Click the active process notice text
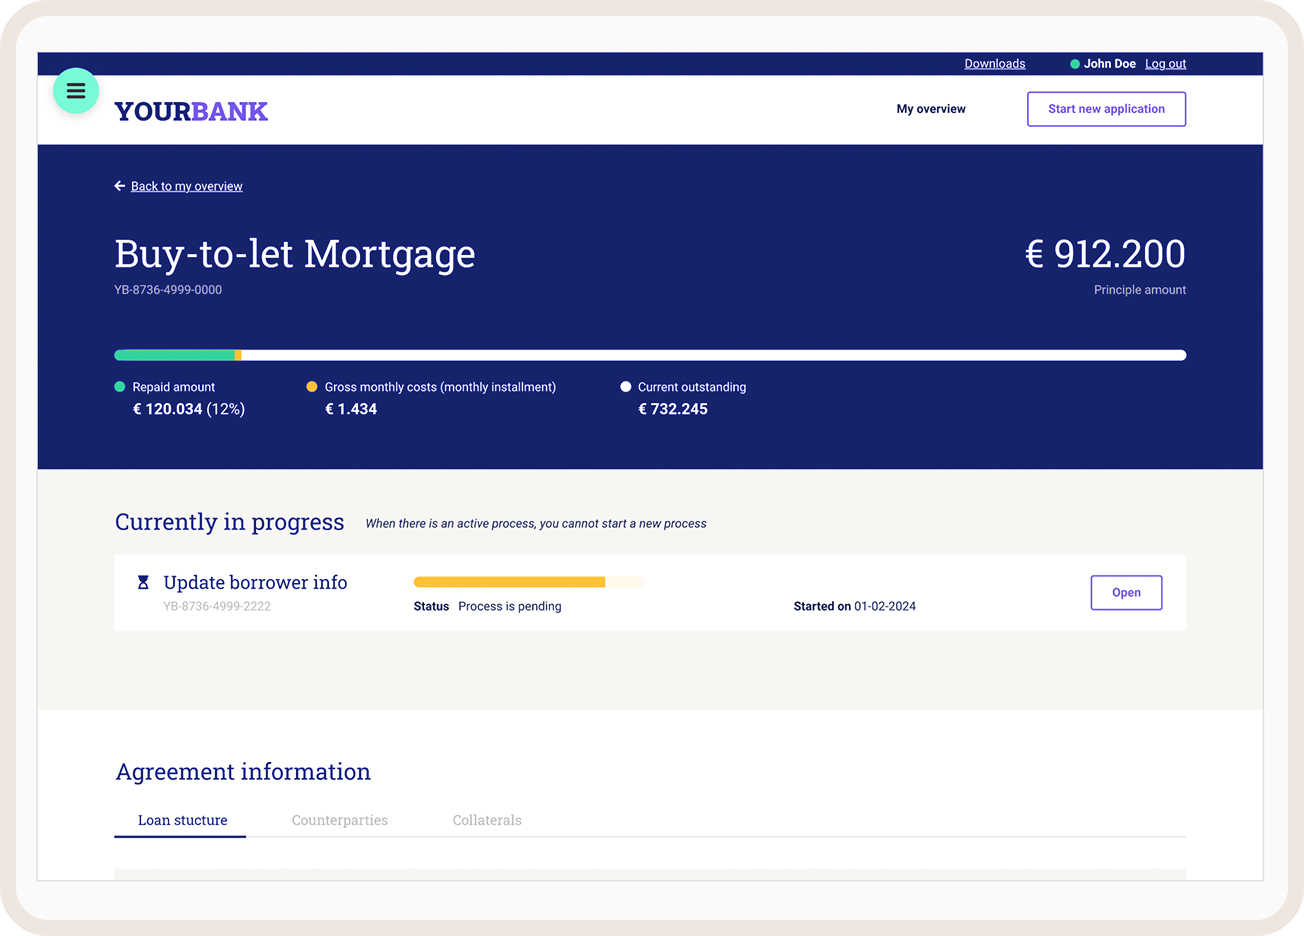The height and width of the screenshot is (936, 1304). [x=536, y=523]
